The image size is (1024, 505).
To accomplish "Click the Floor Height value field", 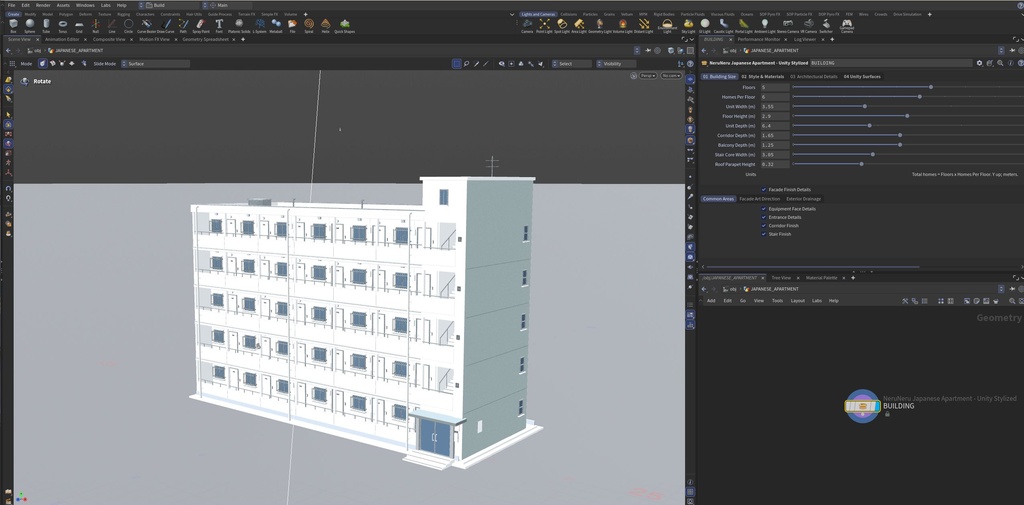I will [x=775, y=116].
